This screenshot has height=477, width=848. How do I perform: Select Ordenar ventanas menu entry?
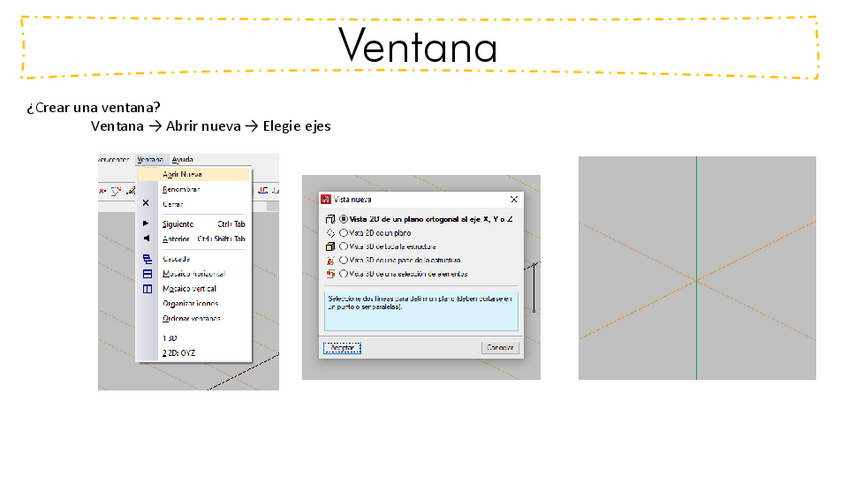[191, 319]
